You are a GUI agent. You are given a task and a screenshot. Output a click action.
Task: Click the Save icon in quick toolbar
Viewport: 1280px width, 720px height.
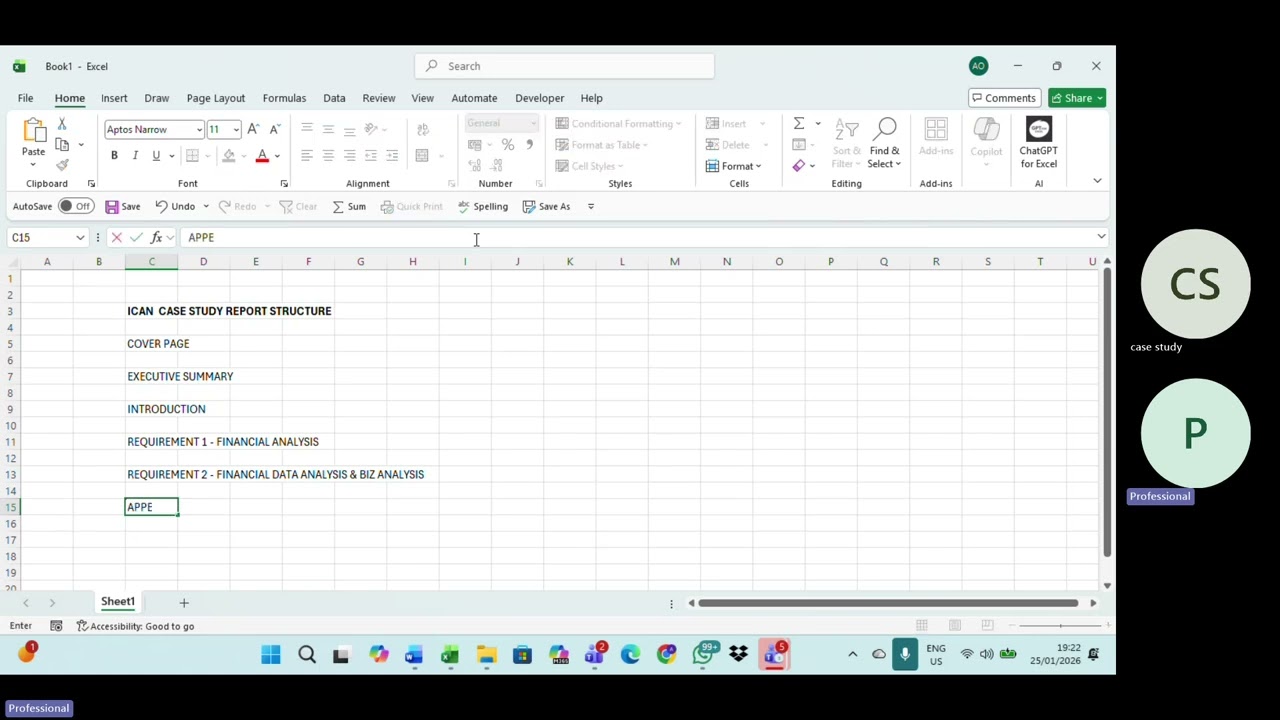[x=123, y=206]
